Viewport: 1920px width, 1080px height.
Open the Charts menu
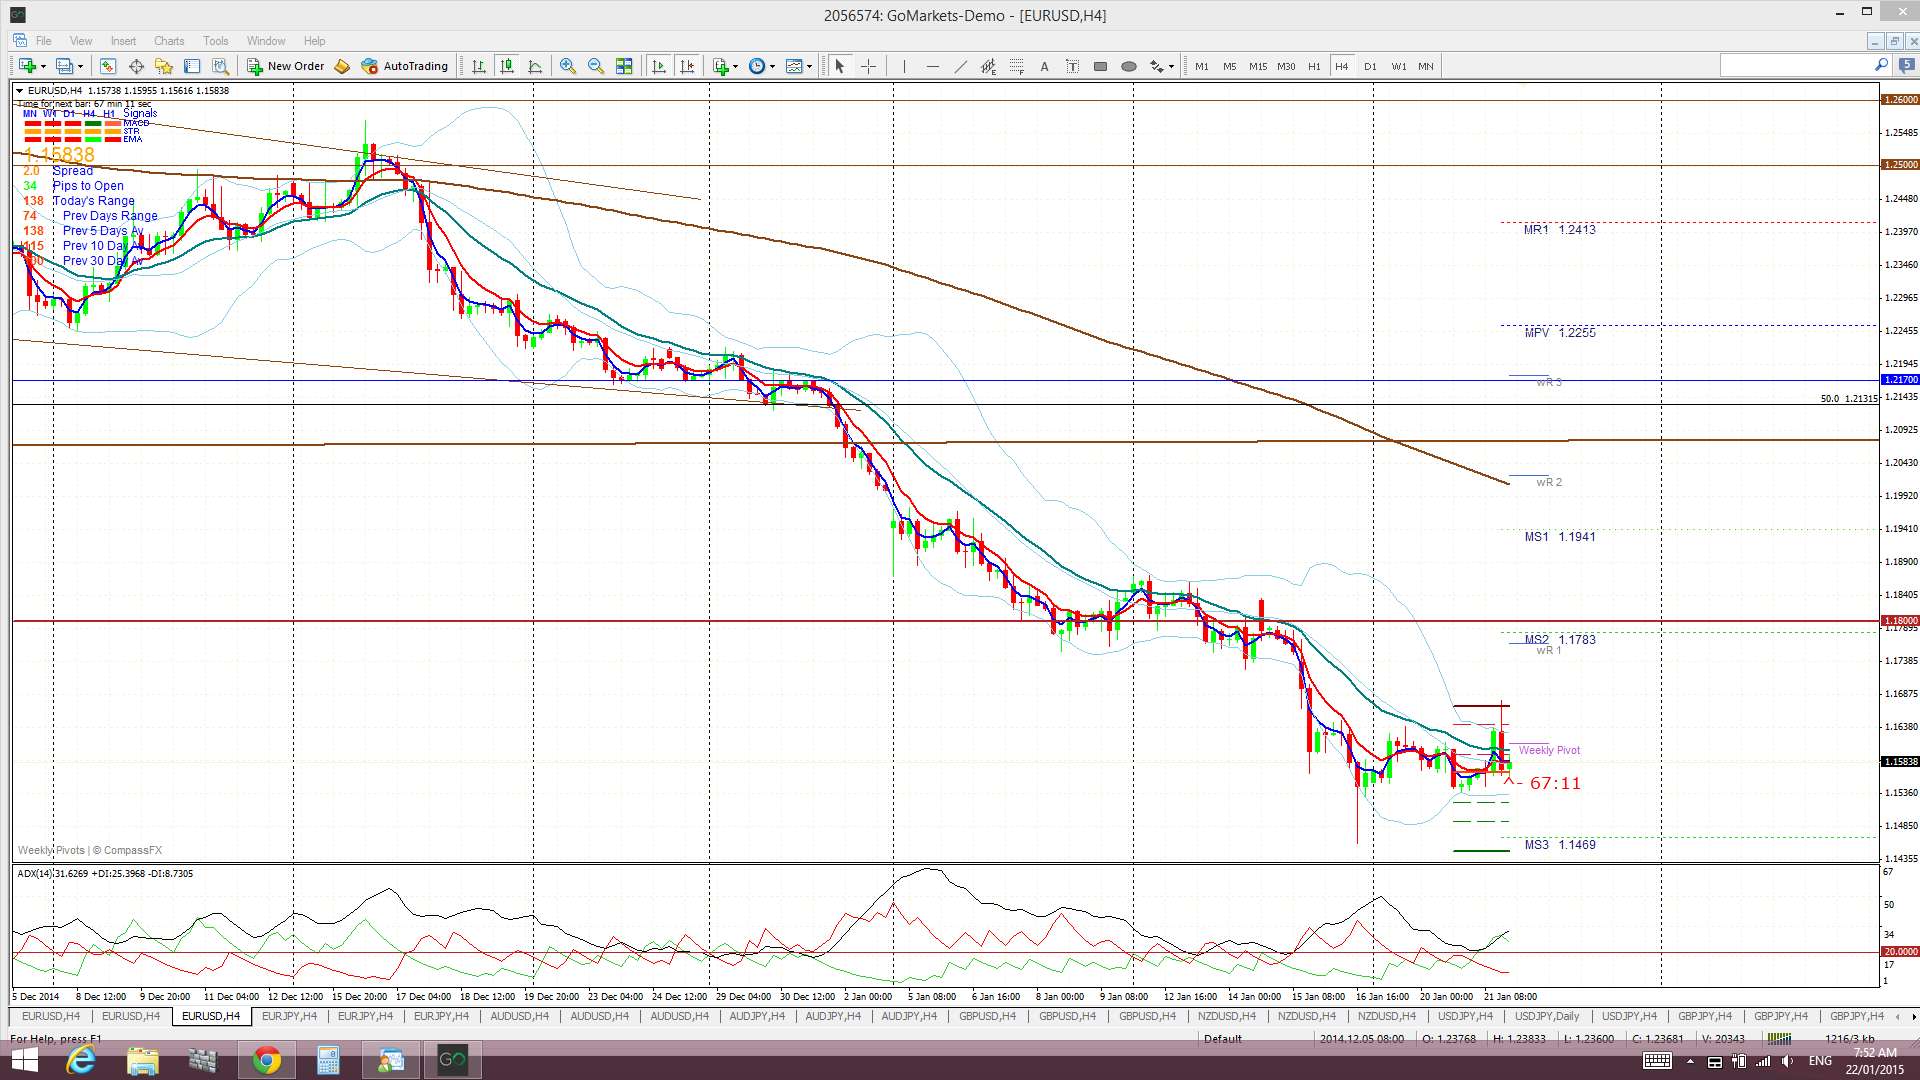169,41
